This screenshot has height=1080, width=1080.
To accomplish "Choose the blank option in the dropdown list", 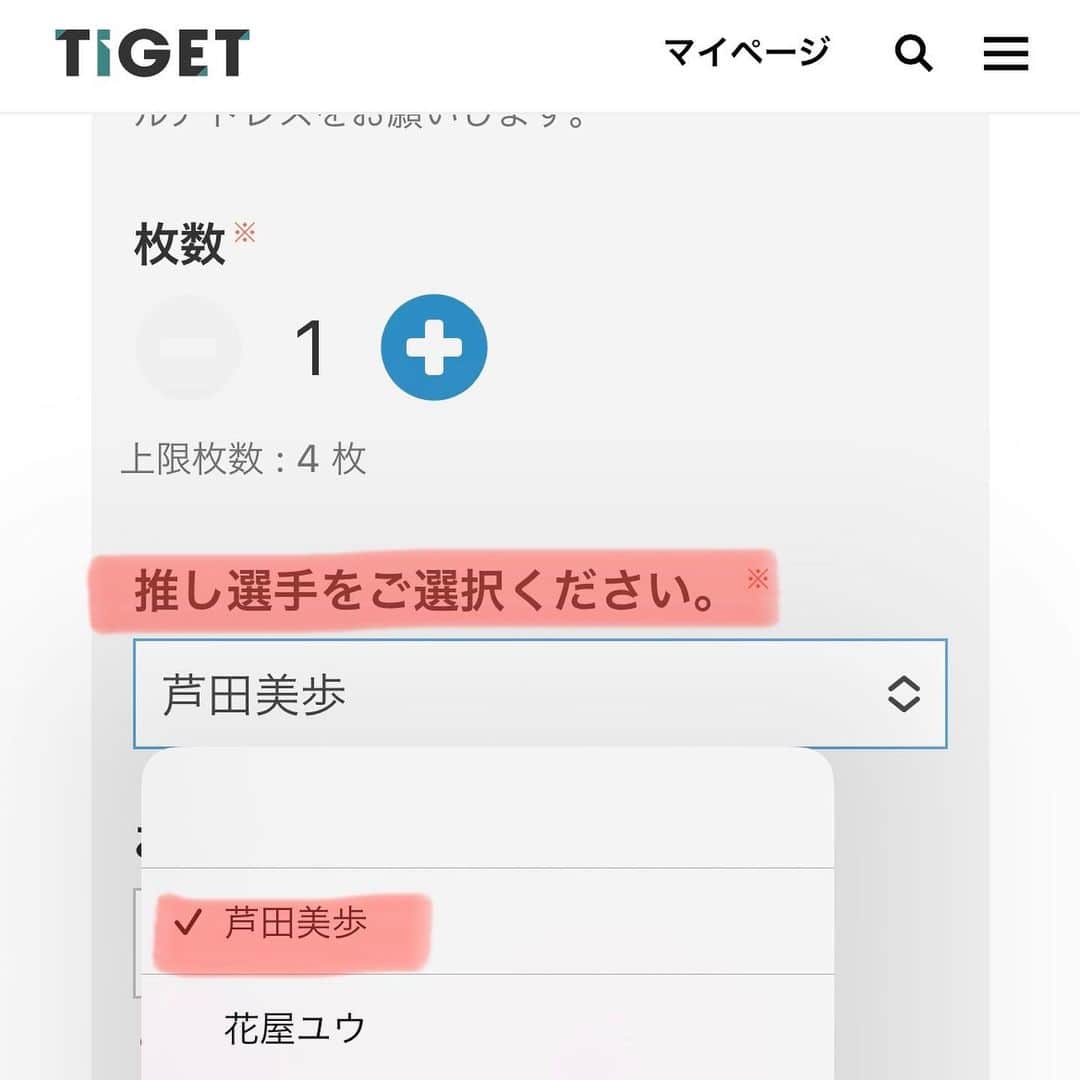I will tap(488, 816).
